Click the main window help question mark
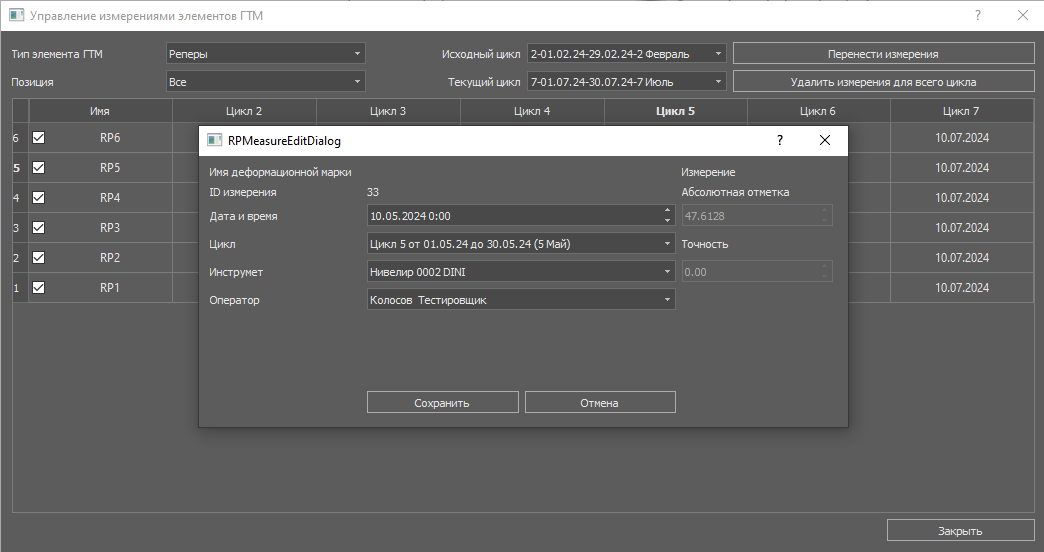The height and width of the screenshot is (552, 1044). click(978, 16)
